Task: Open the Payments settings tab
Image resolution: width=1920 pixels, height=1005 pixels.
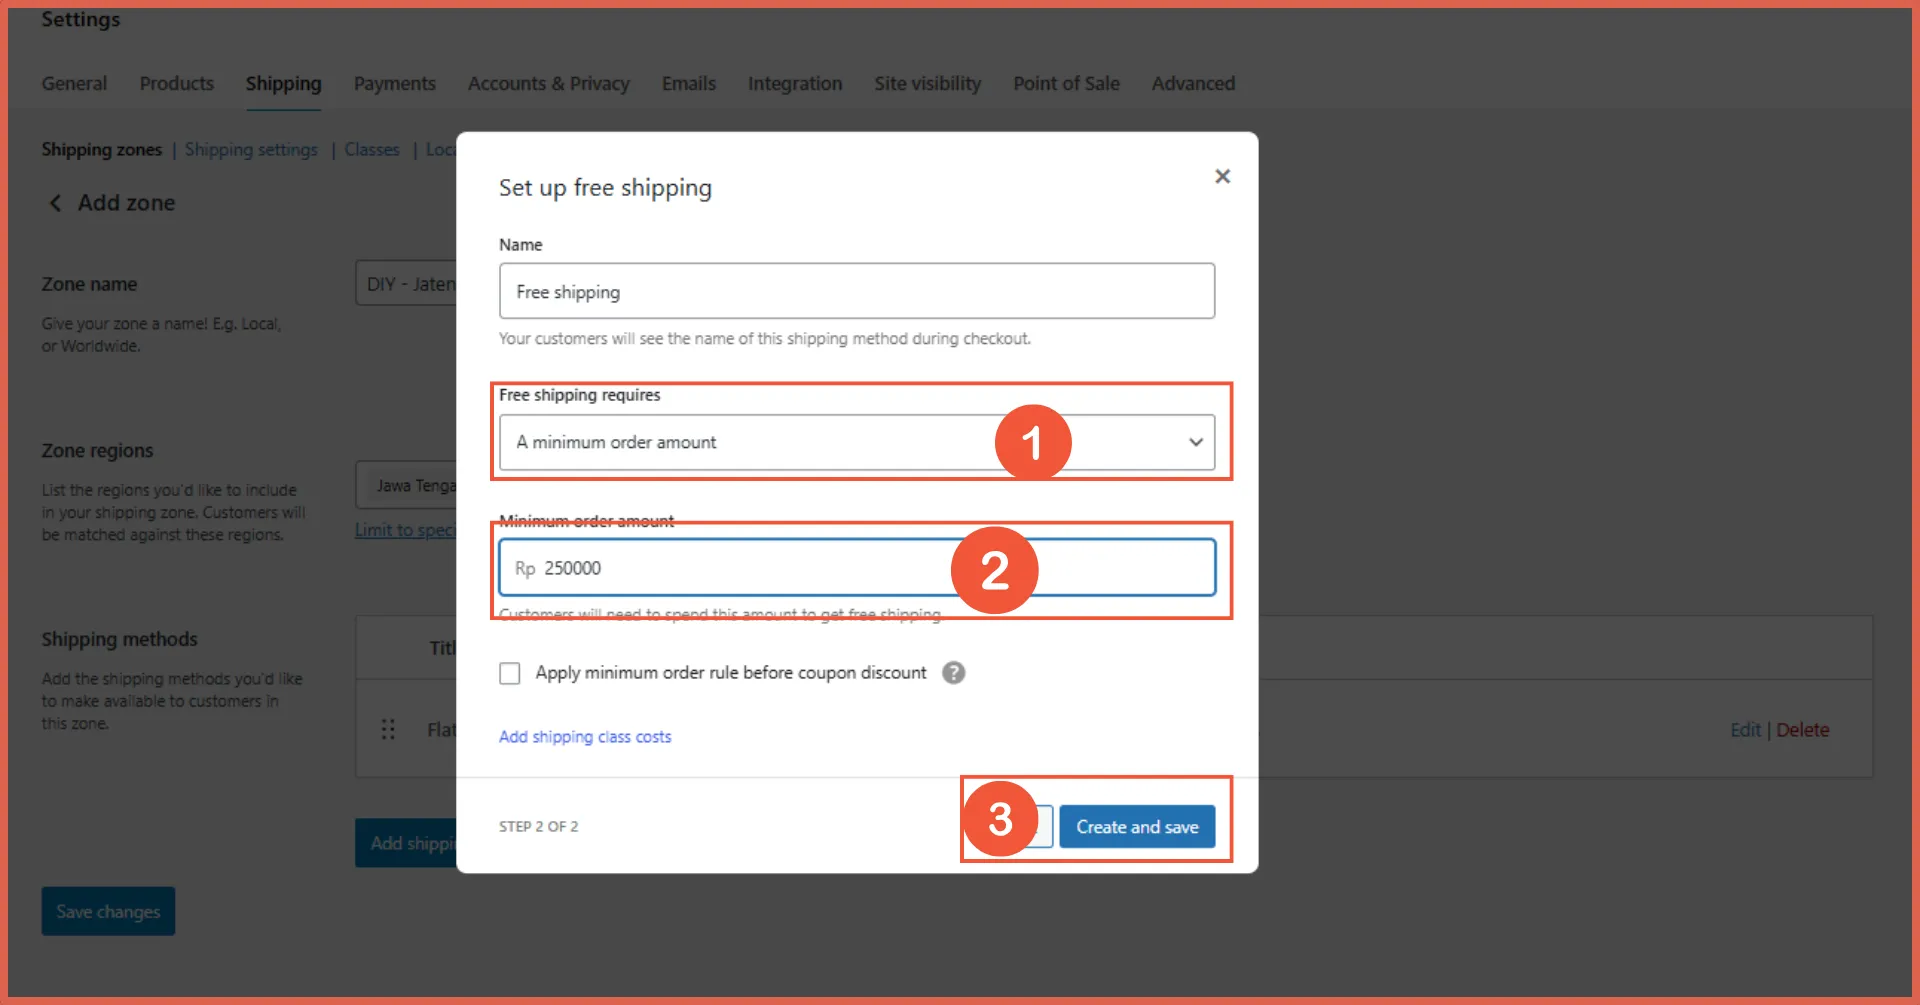Action: pyautogui.click(x=394, y=84)
